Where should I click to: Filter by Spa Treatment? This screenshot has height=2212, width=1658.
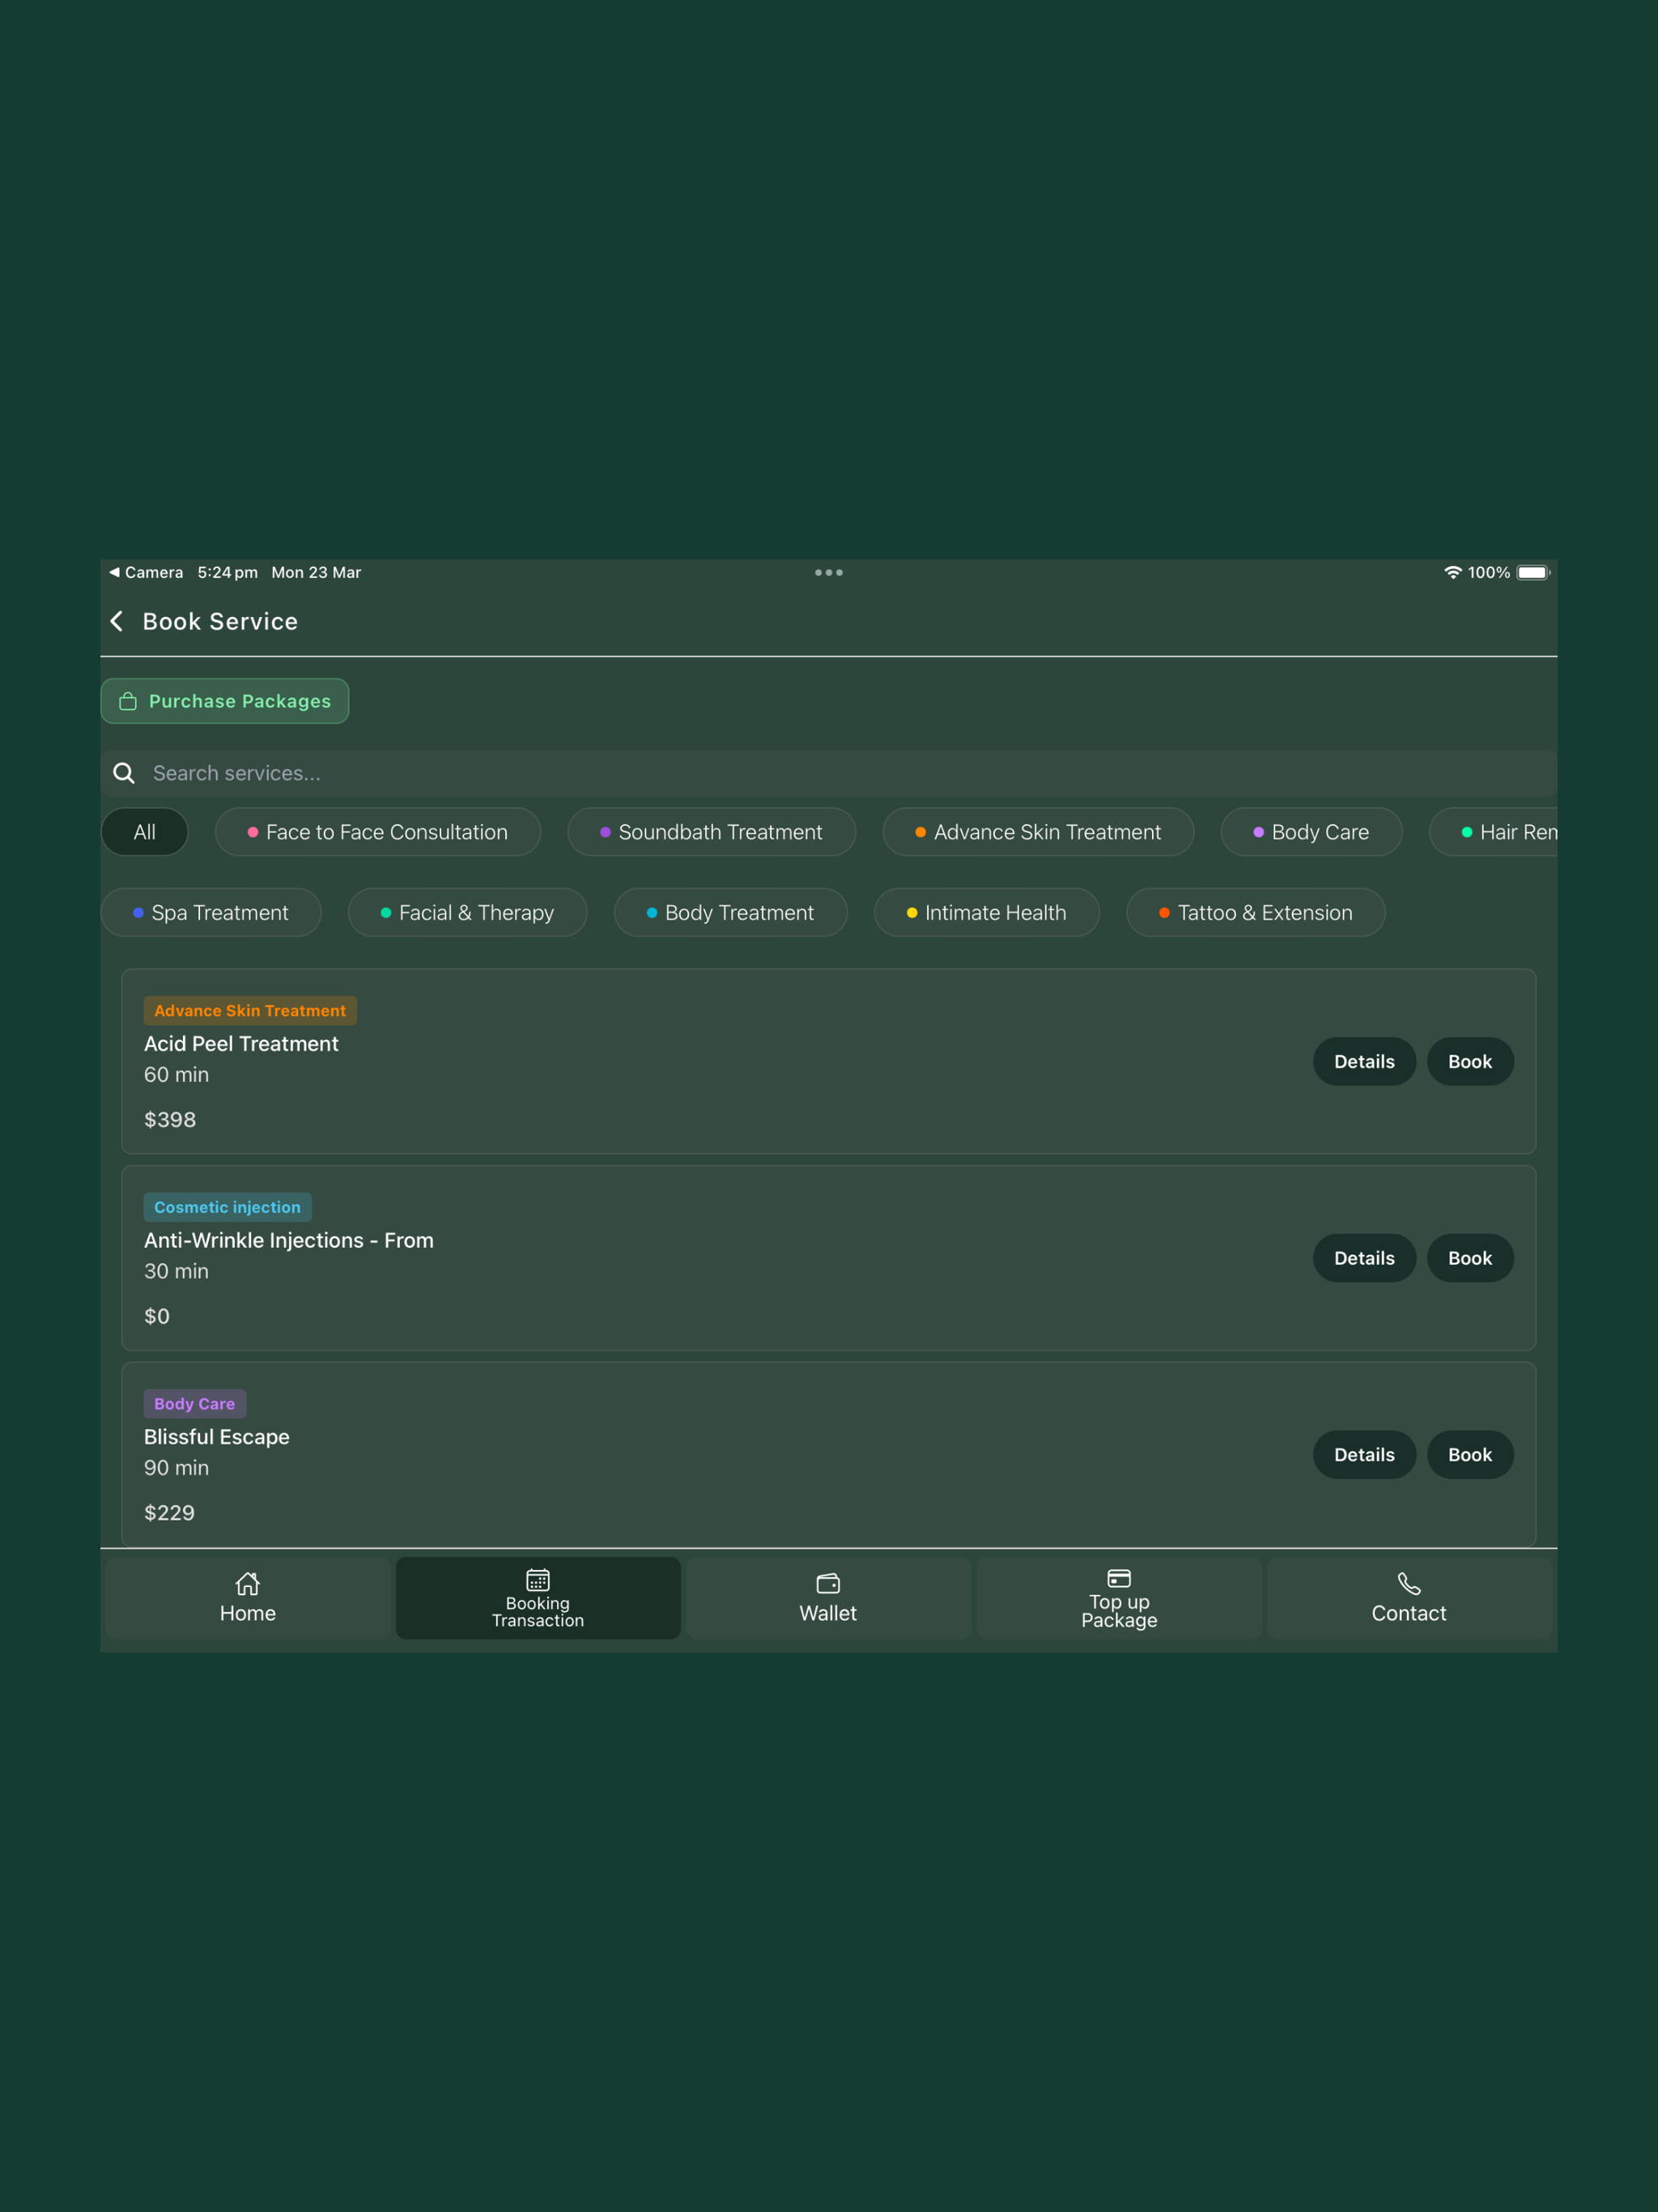(211, 913)
